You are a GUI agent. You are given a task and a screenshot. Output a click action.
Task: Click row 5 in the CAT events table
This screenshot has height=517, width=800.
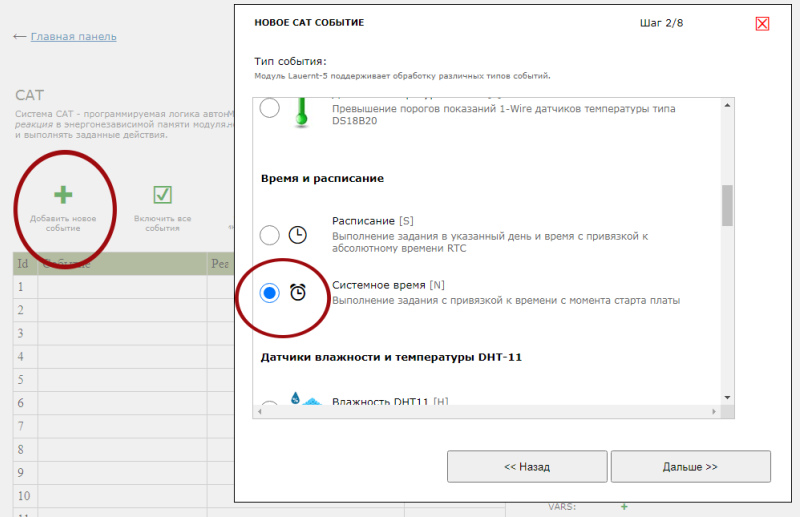123,380
